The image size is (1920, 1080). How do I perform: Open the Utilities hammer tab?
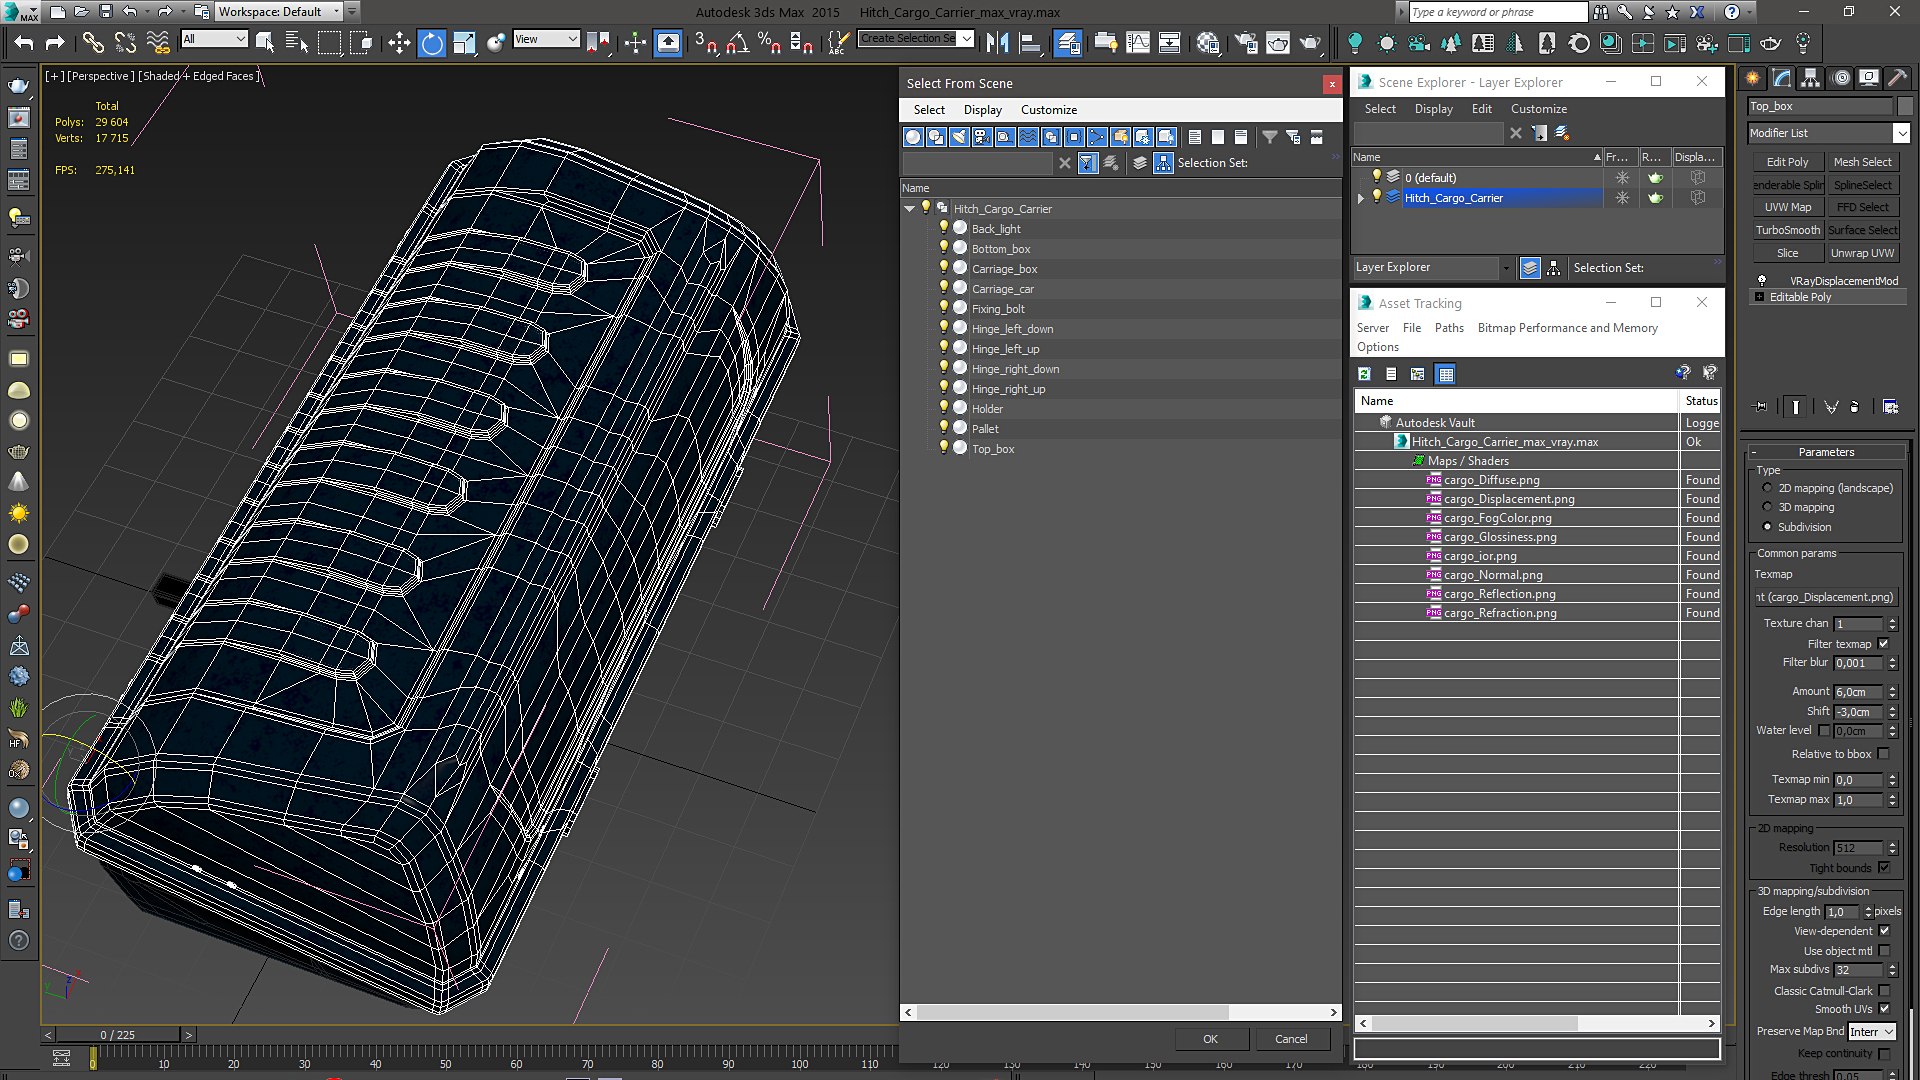pos(1897,78)
